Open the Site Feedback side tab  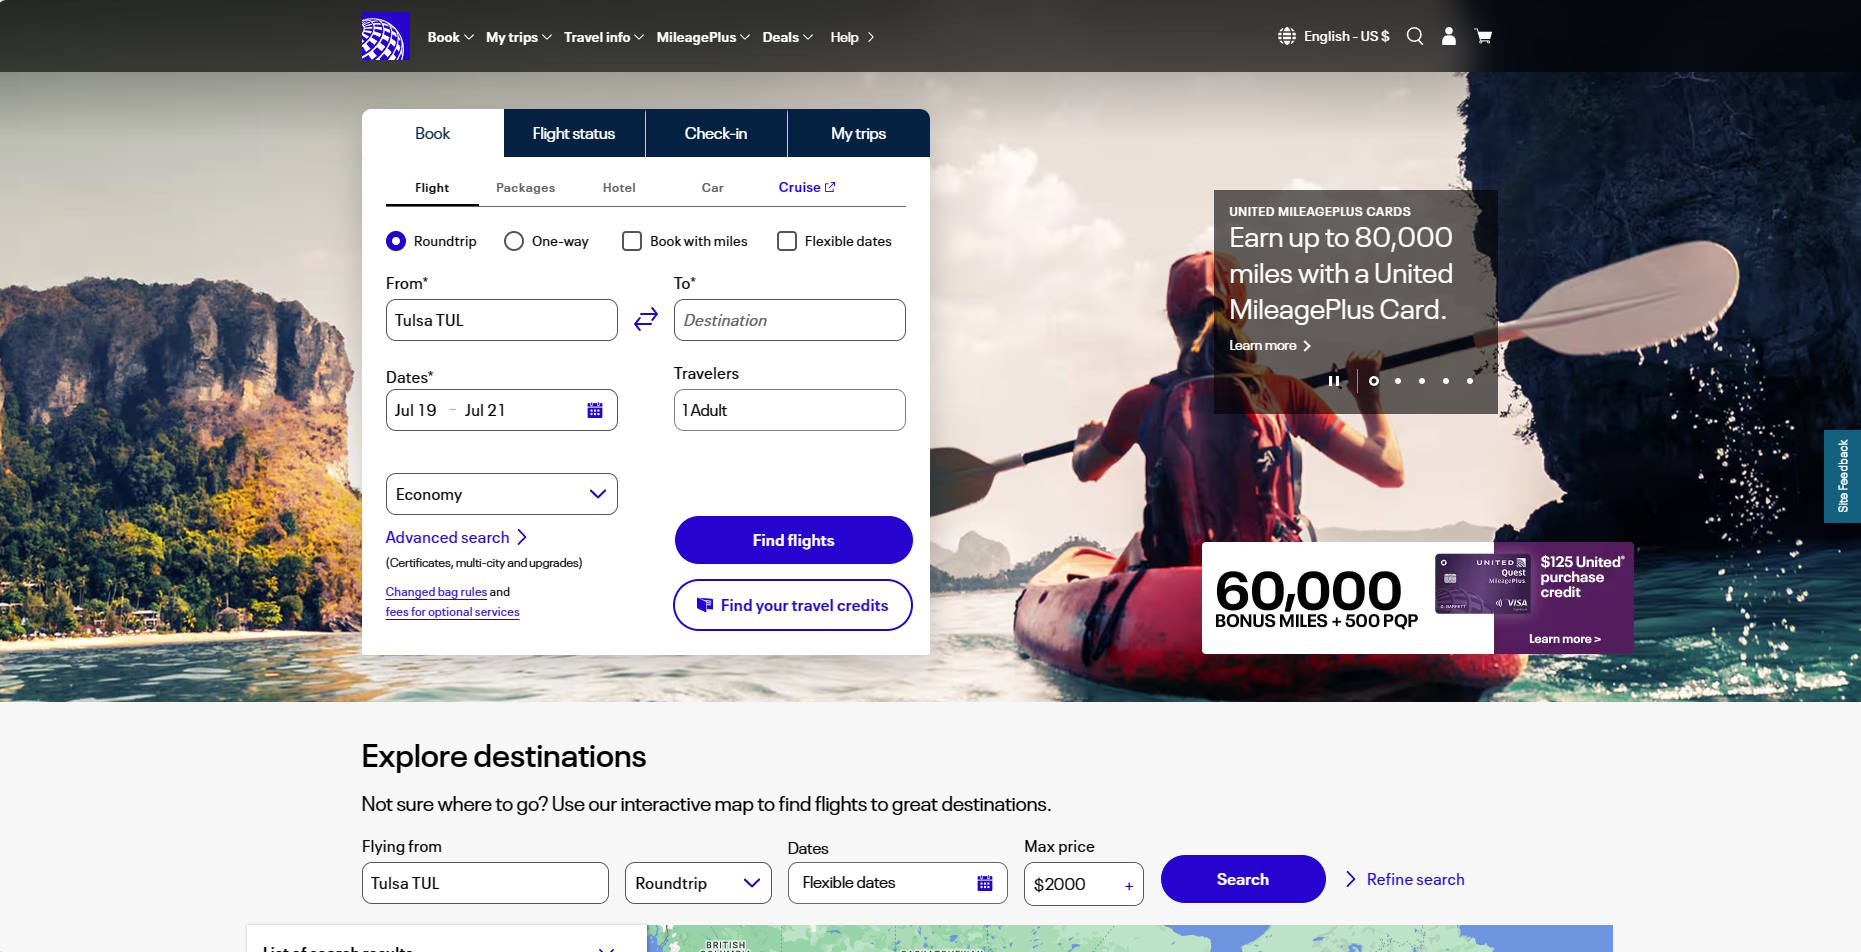click(x=1843, y=476)
